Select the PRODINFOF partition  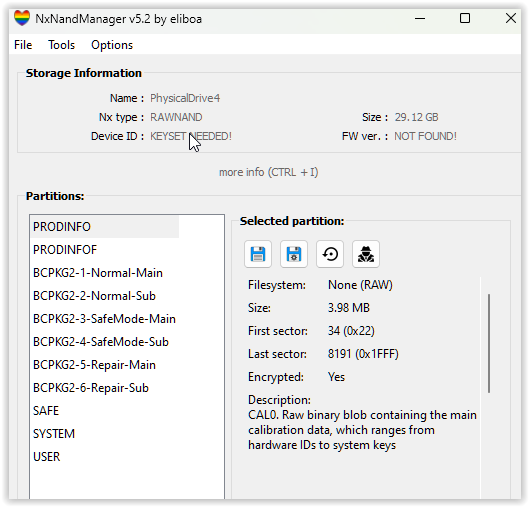[x=105, y=250]
